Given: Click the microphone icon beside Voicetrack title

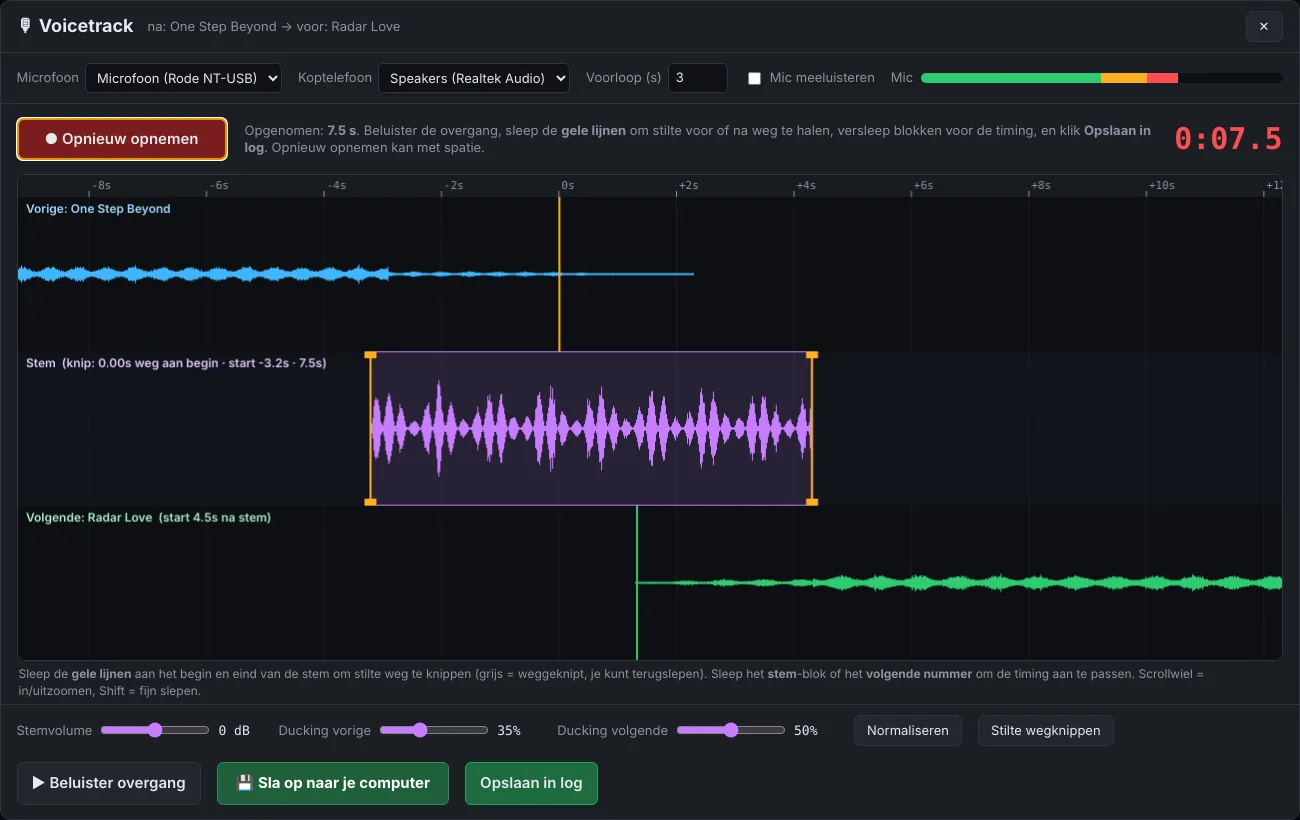Looking at the screenshot, I should [x=25, y=26].
